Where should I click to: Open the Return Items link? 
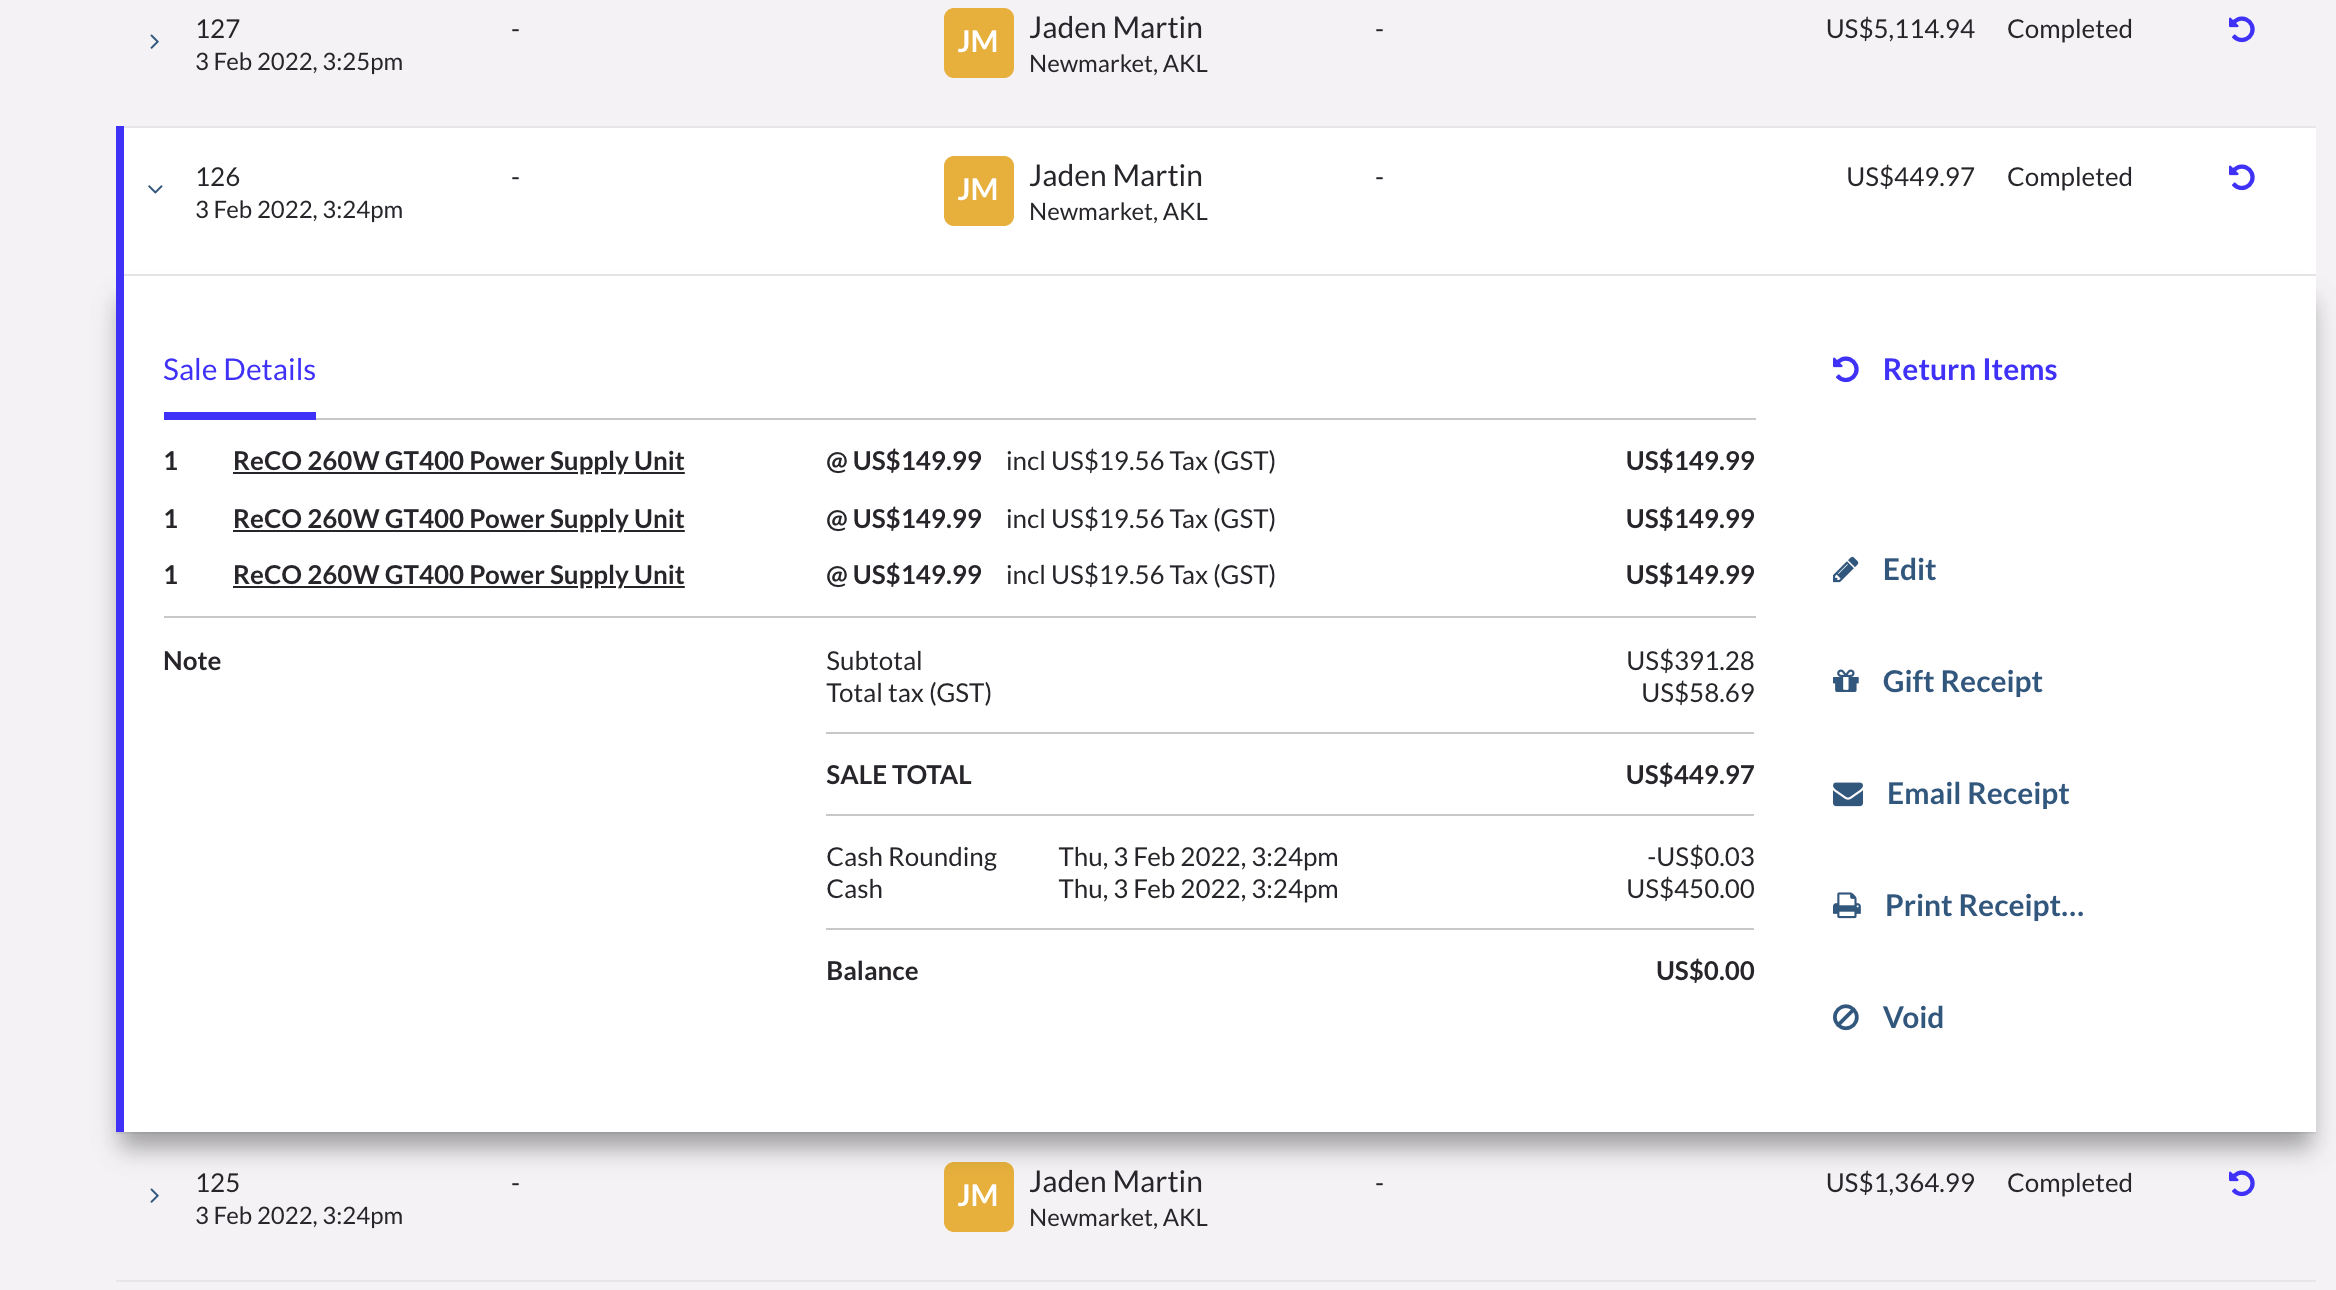click(1969, 370)
